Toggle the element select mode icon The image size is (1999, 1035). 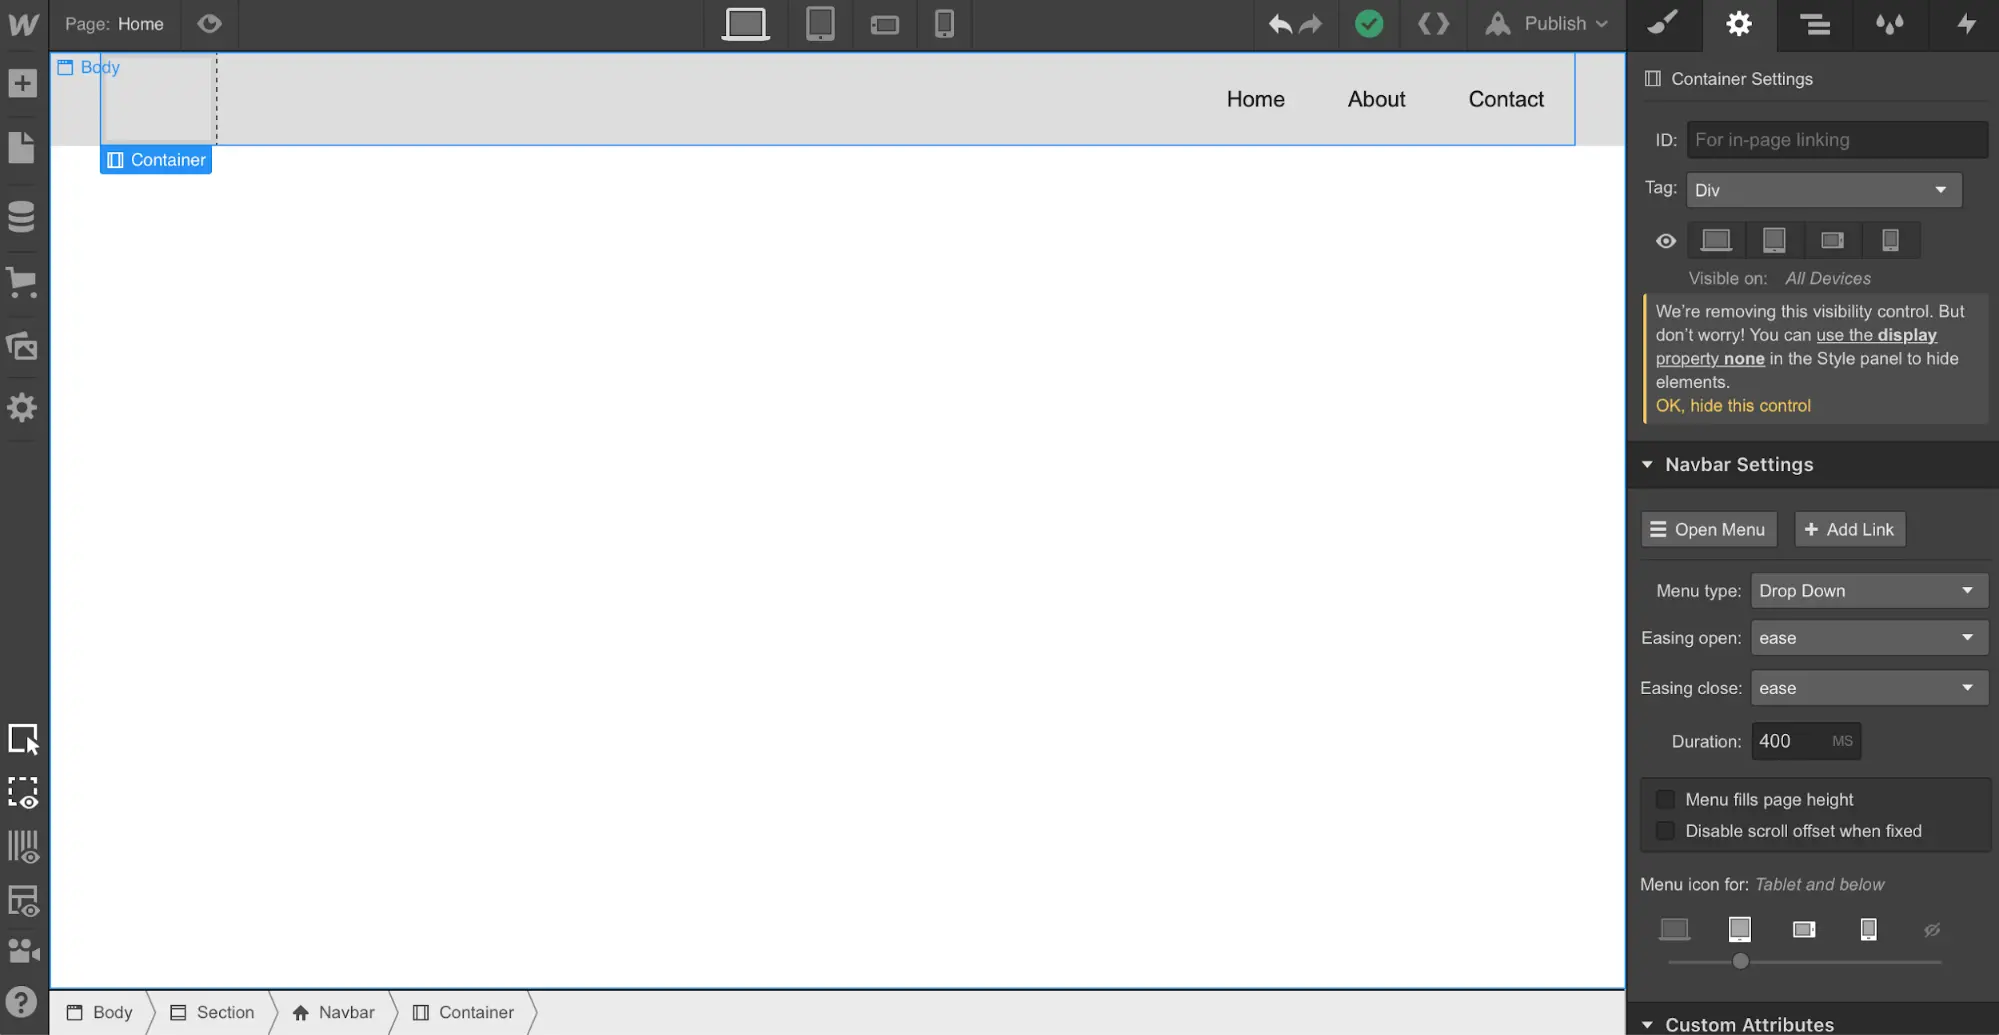coord(23,739)
